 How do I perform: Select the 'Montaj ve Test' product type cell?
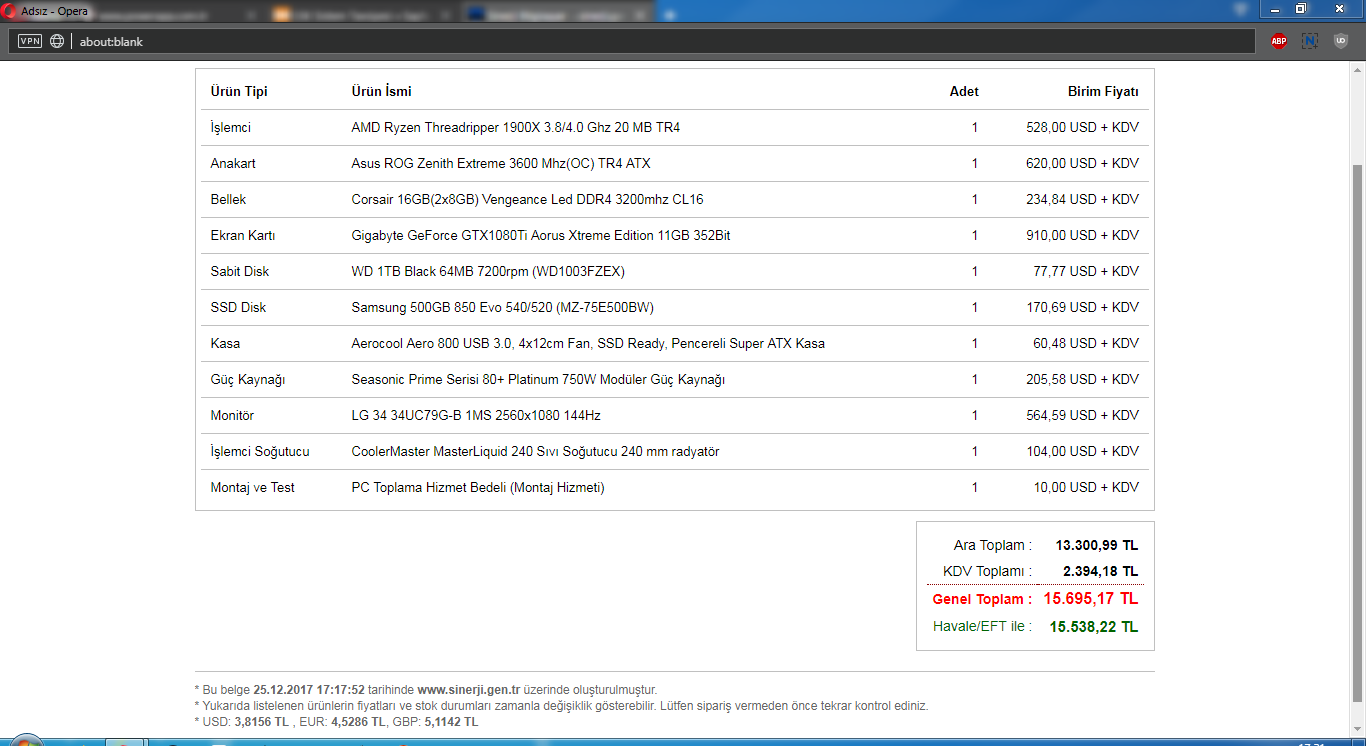[x=252, y=487]
